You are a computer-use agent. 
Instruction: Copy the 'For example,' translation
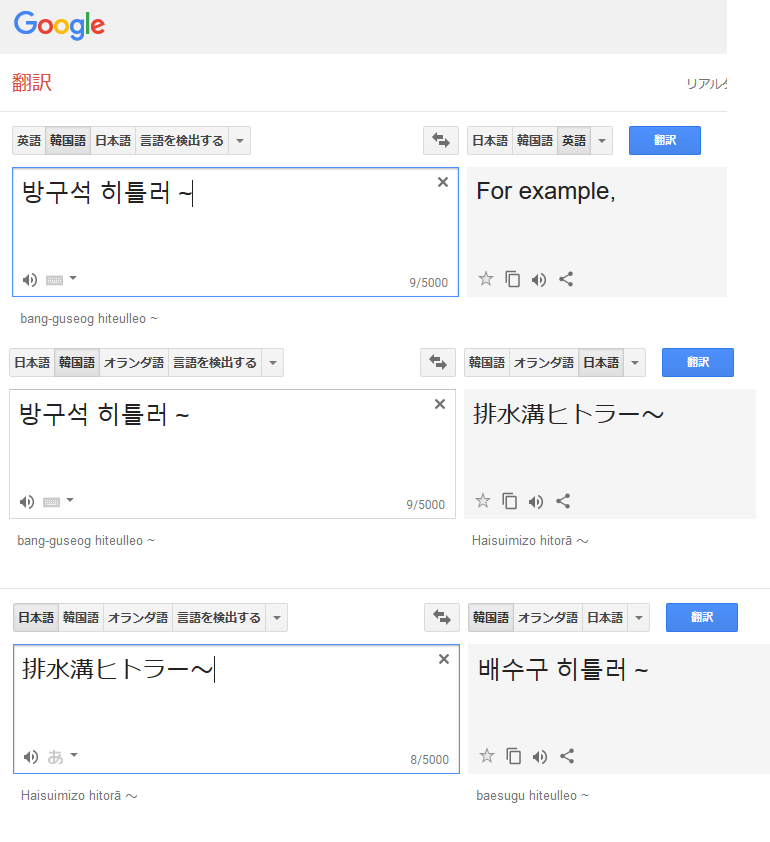click(512, 279)
